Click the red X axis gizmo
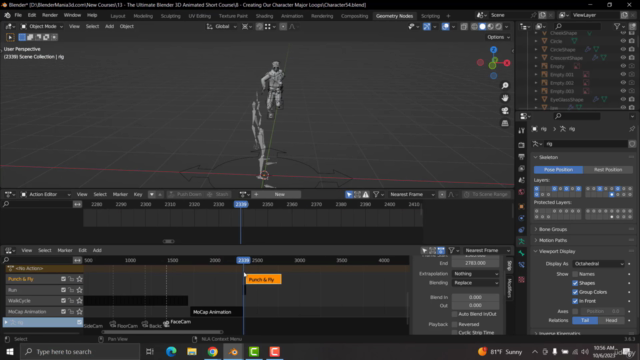640x360 pixels. click(x=507, y=63)
